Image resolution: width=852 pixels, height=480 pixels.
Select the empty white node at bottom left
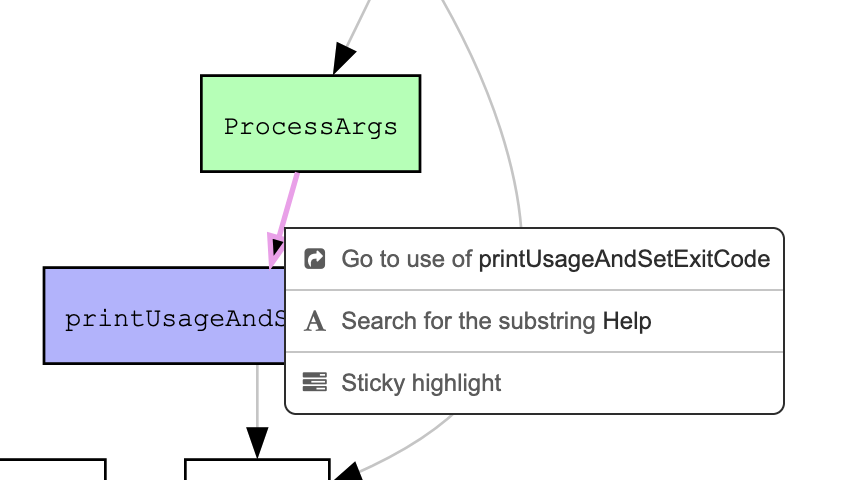click(52, 470)
